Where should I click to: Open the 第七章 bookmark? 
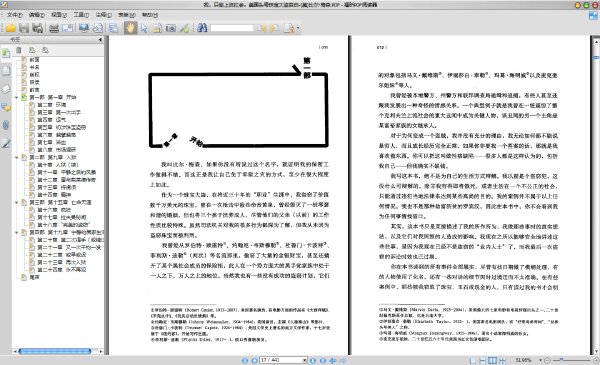coord(52,142)
